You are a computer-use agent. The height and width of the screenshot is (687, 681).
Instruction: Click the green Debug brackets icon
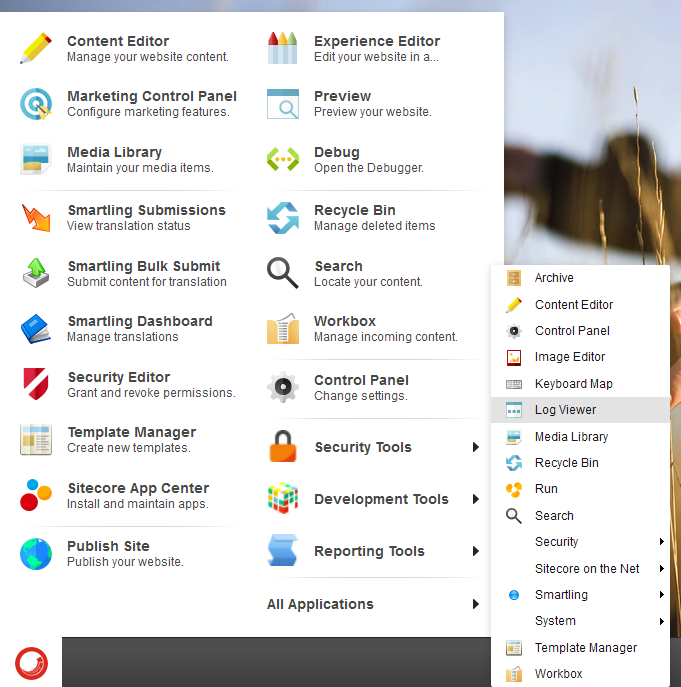point(283,159)
